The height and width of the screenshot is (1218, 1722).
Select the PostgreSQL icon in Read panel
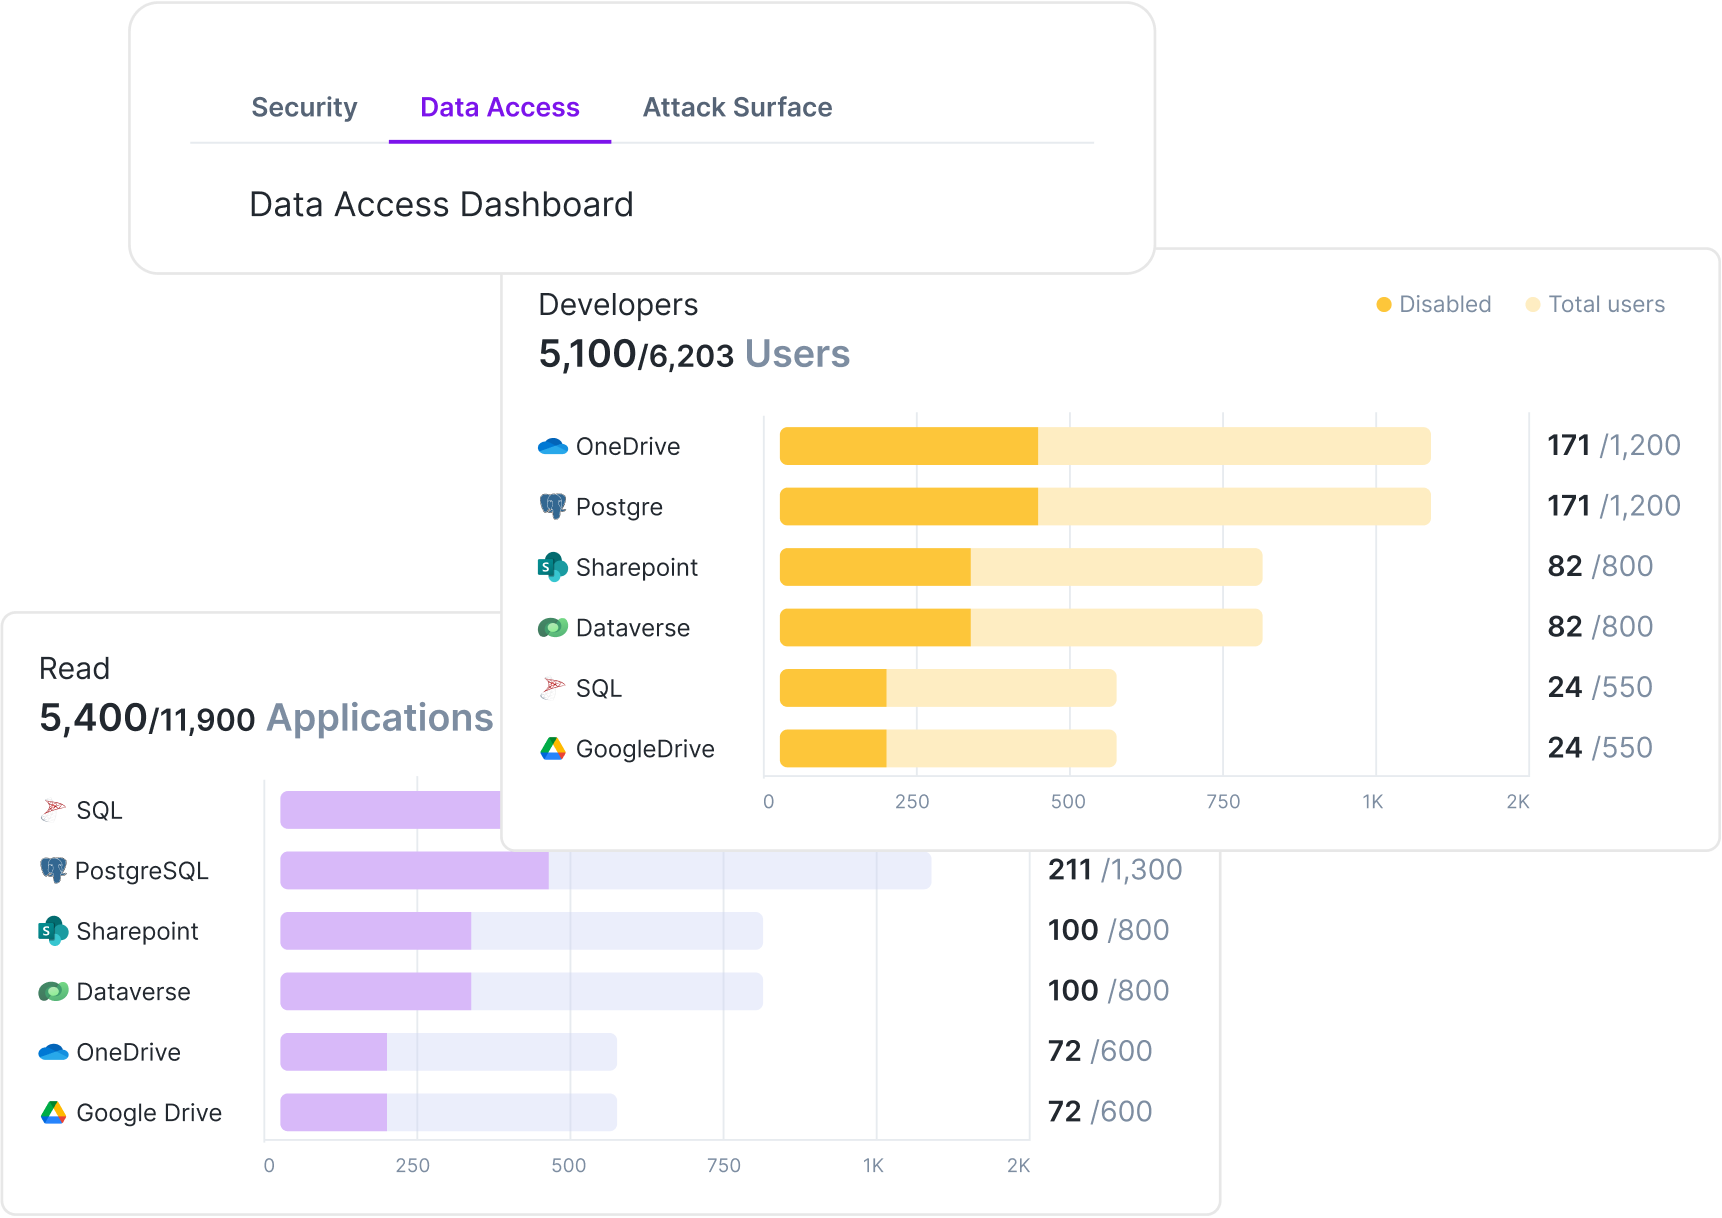[x=53, y=870]
